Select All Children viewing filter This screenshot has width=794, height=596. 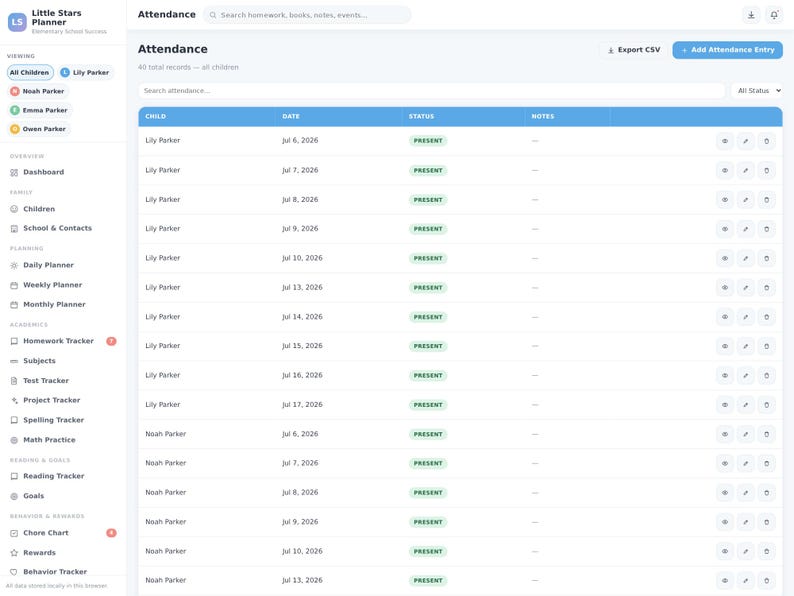(30, 72)
